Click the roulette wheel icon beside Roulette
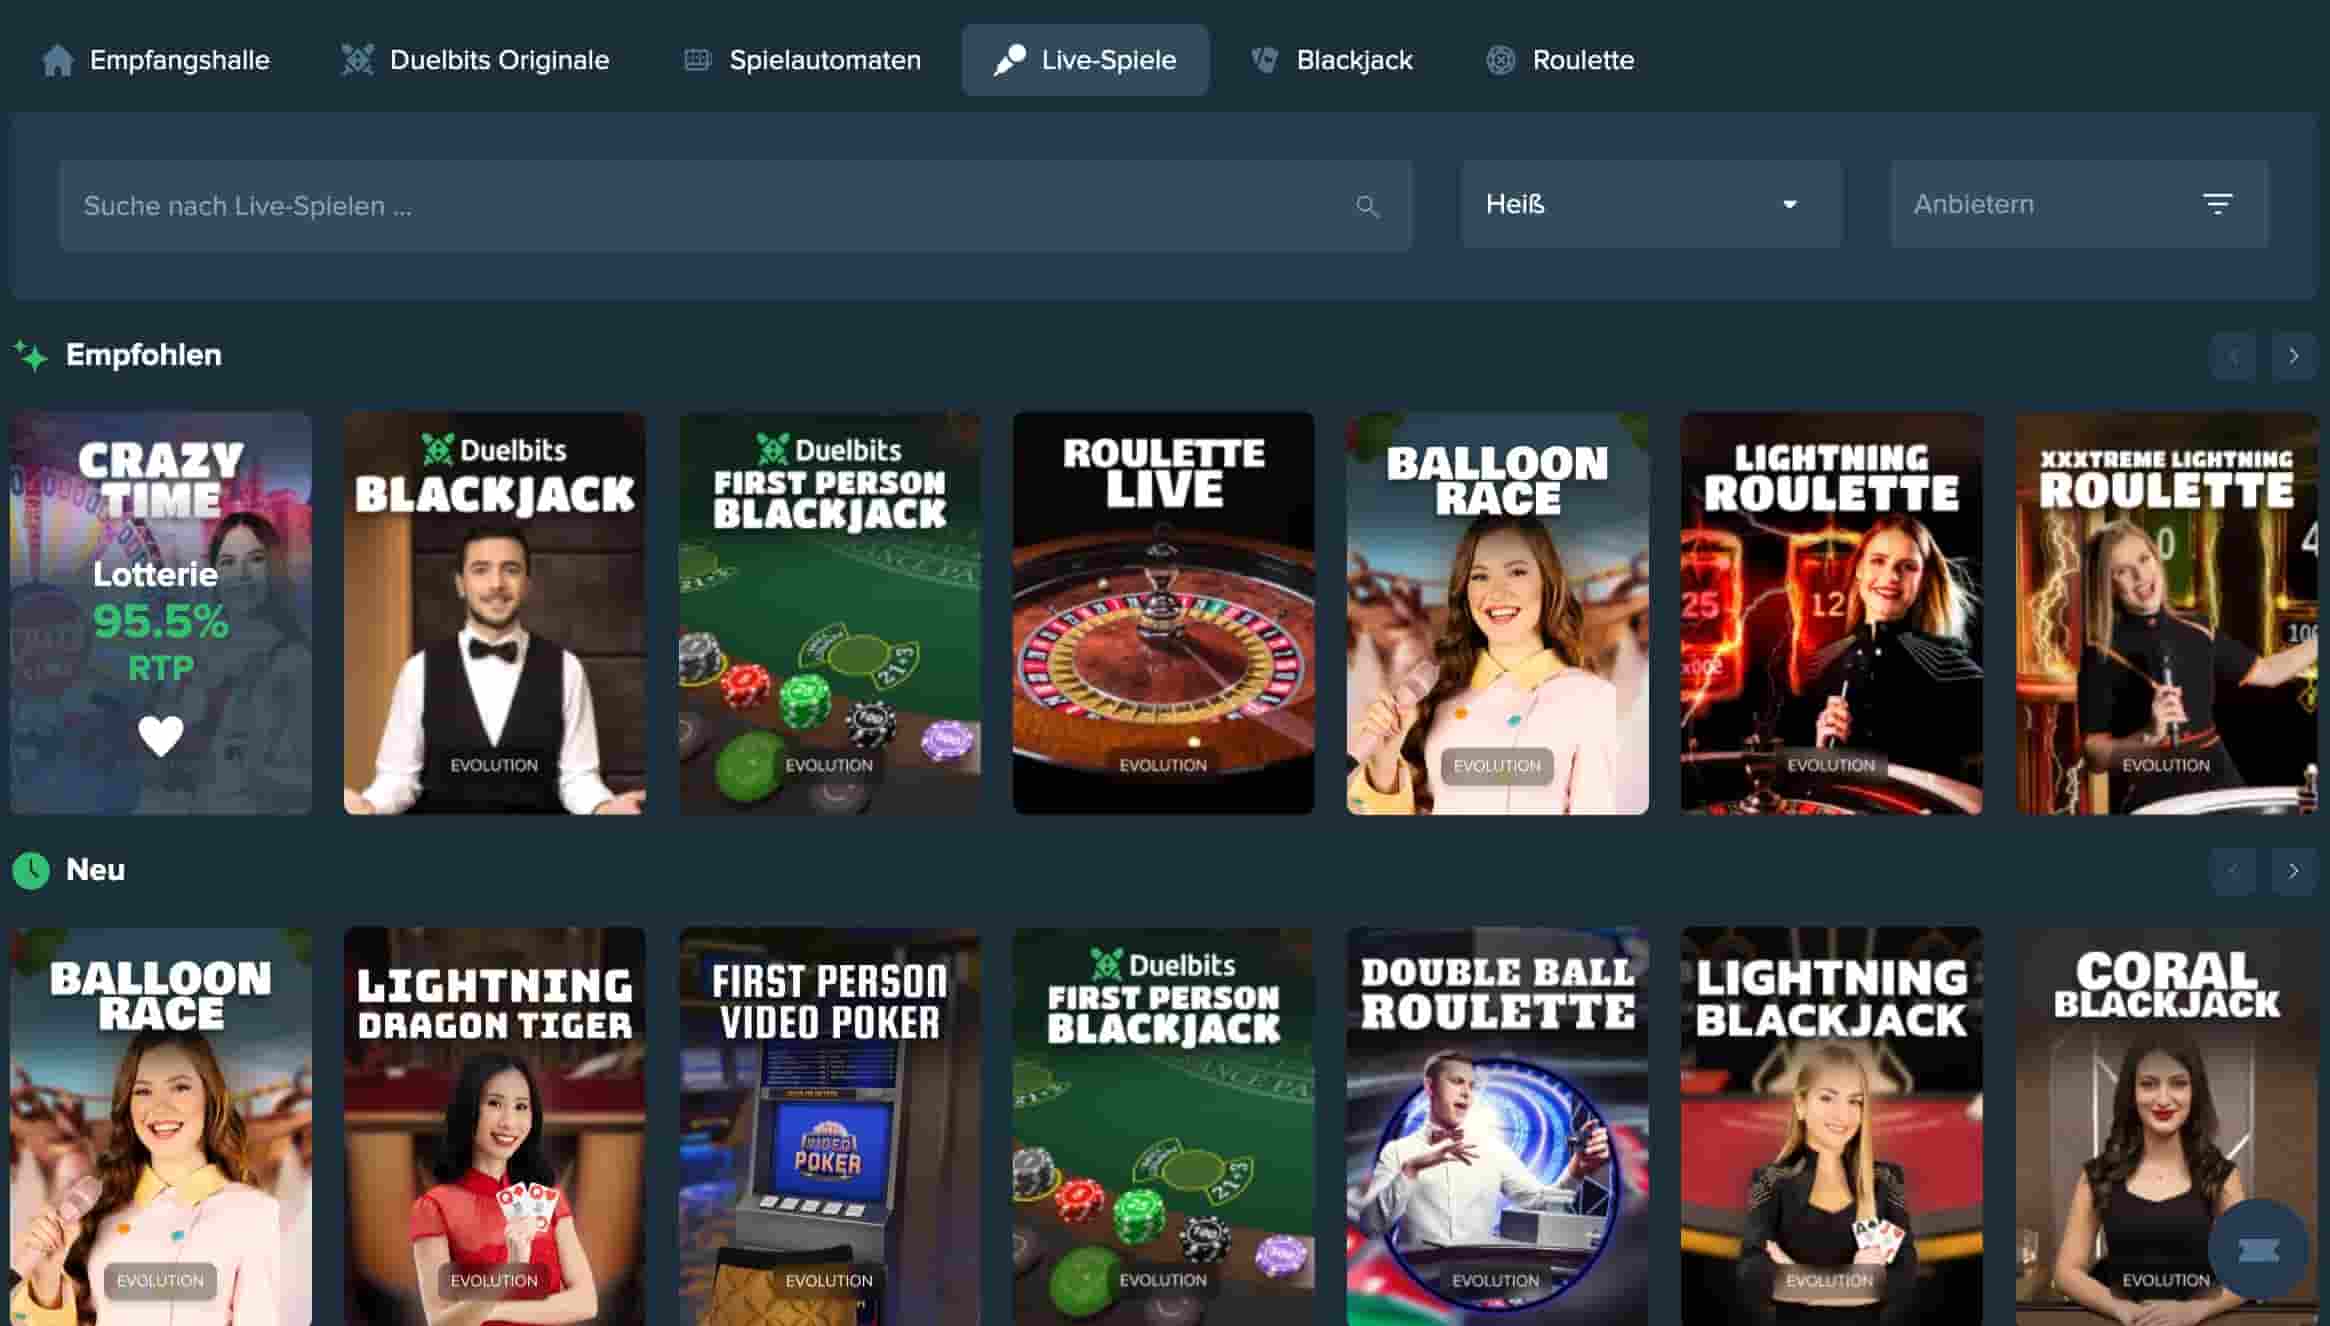This screenshot has width=2330, height=1326. [x=1500, y=60]
